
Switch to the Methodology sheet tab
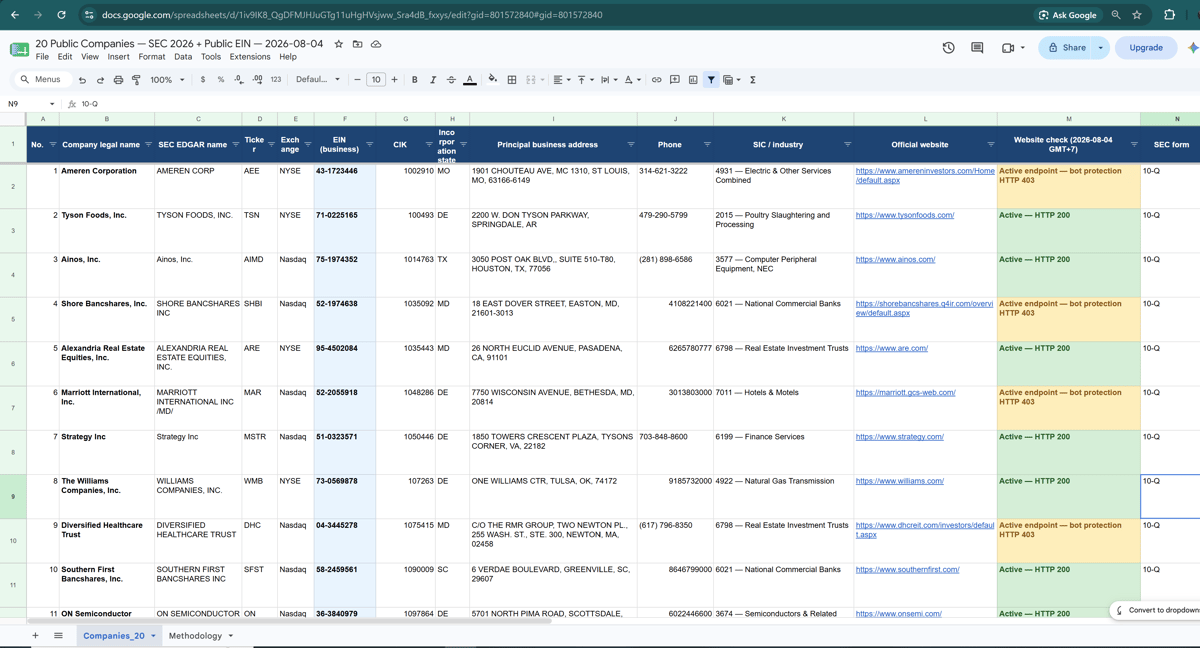[195, 636]
